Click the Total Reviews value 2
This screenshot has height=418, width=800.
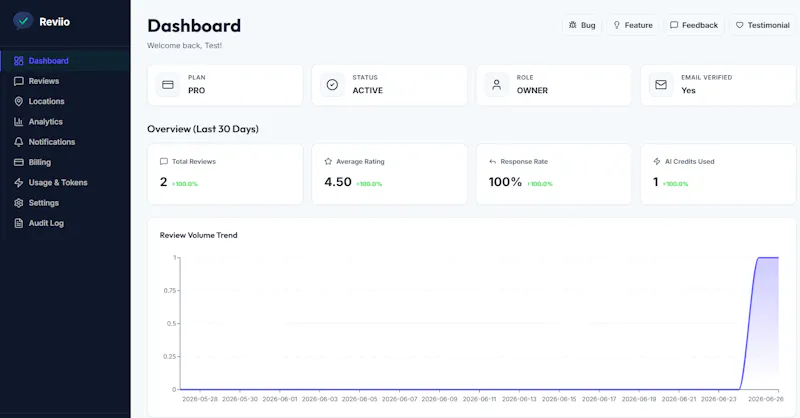(163, 182)
